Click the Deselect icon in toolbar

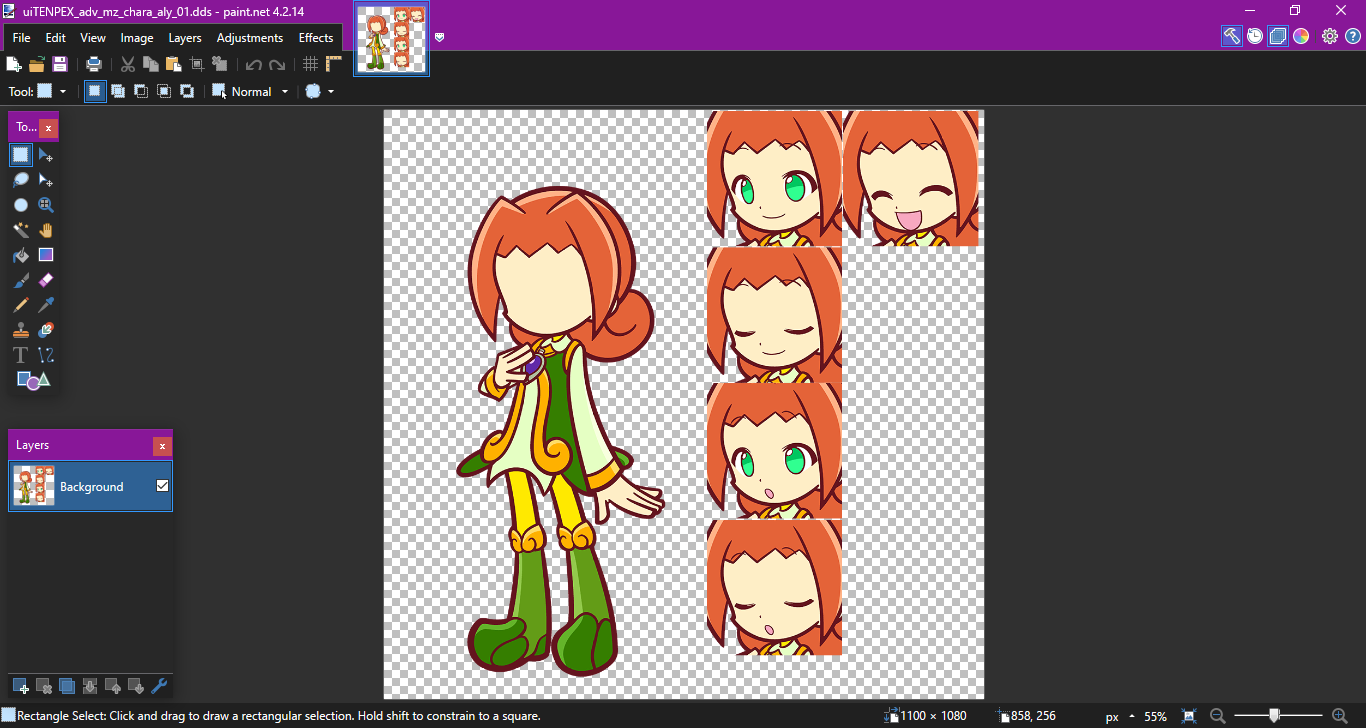[x=220, y=64]
